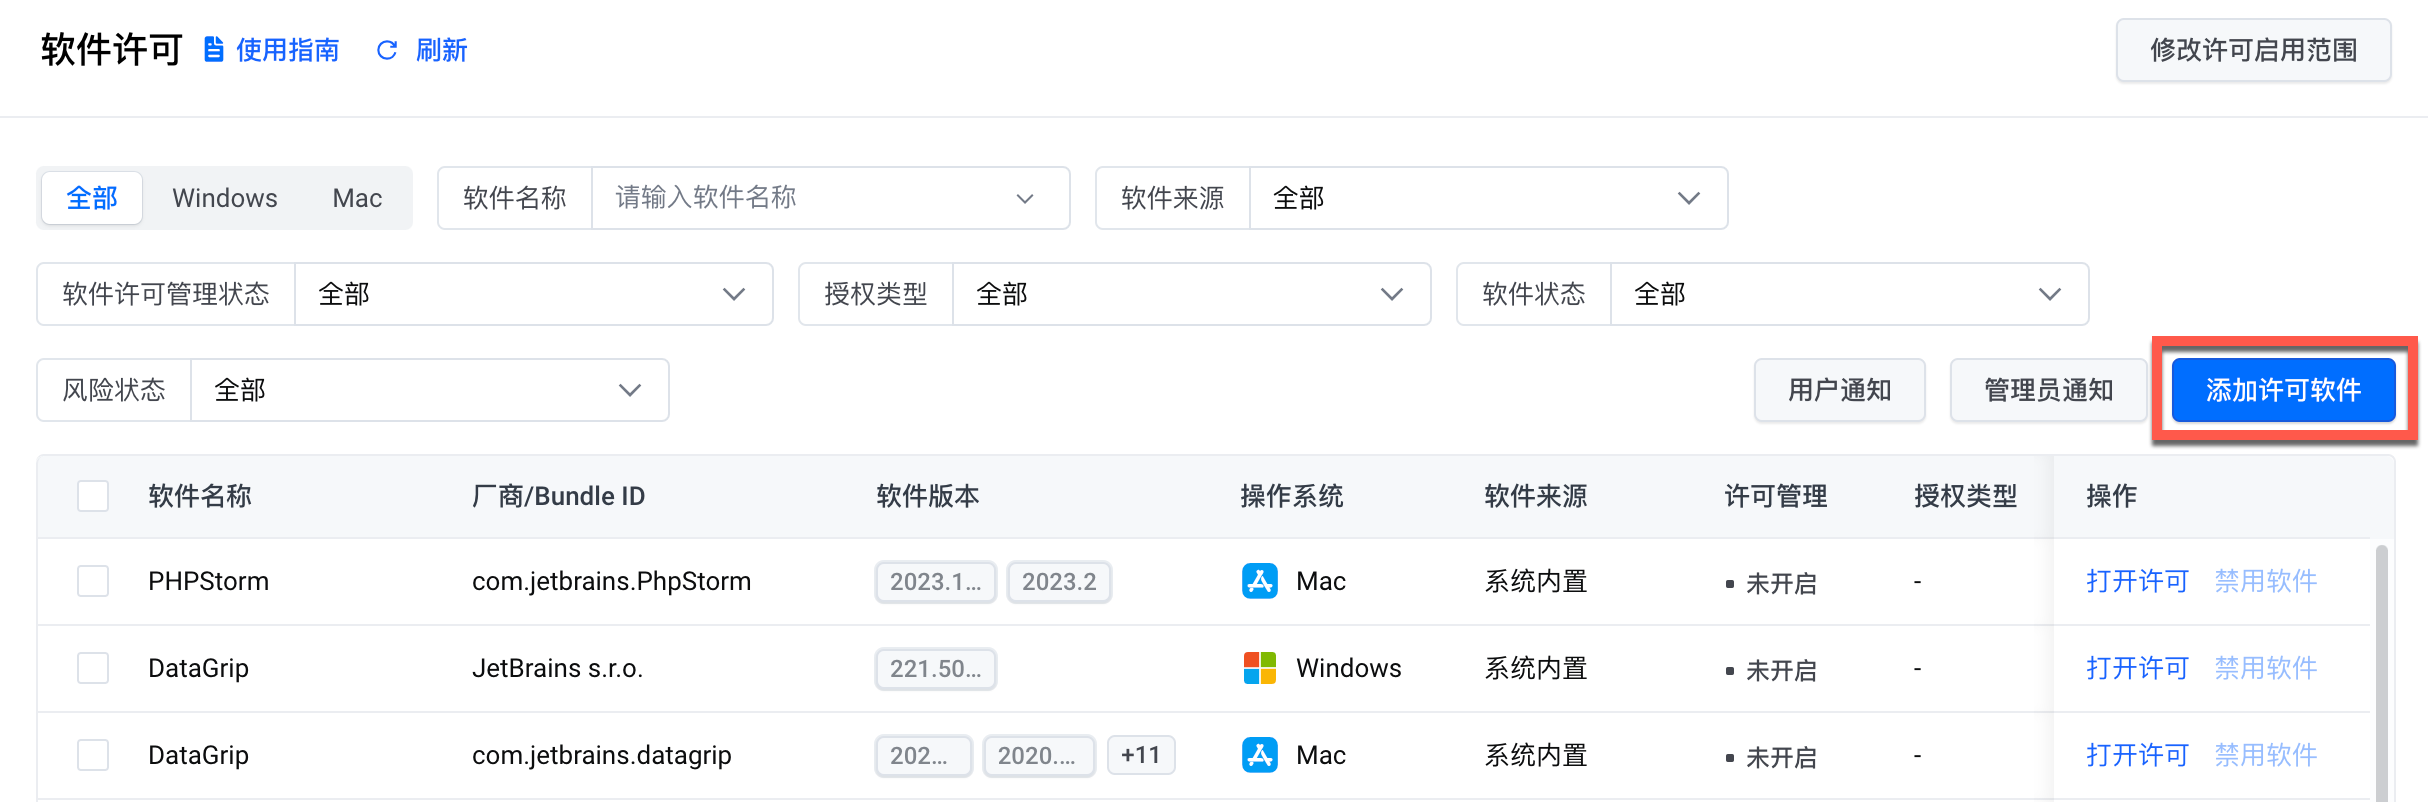Click com.jetbrains.PhpStorm bundle ID

pyautogui.click(x=611, y=581)
